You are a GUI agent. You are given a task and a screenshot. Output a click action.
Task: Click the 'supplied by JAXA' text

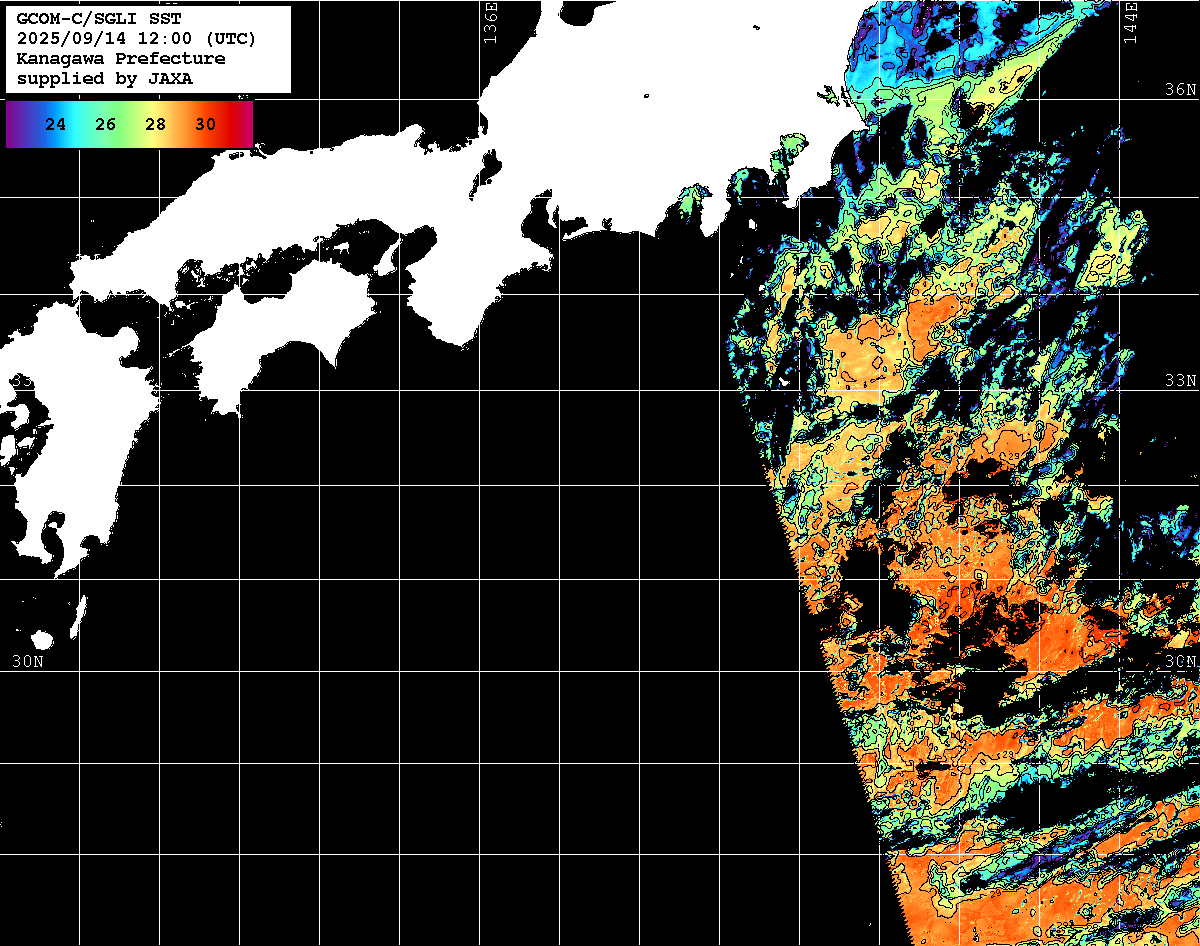tap(104, 78)
